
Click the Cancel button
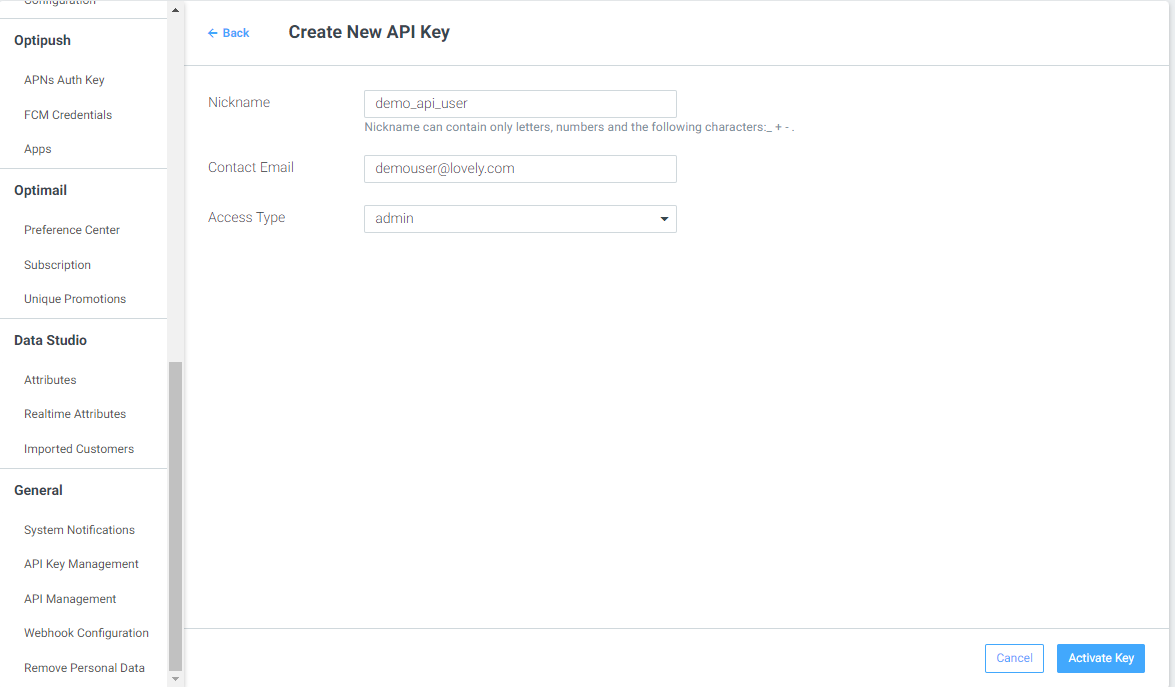pos(1014,658)
